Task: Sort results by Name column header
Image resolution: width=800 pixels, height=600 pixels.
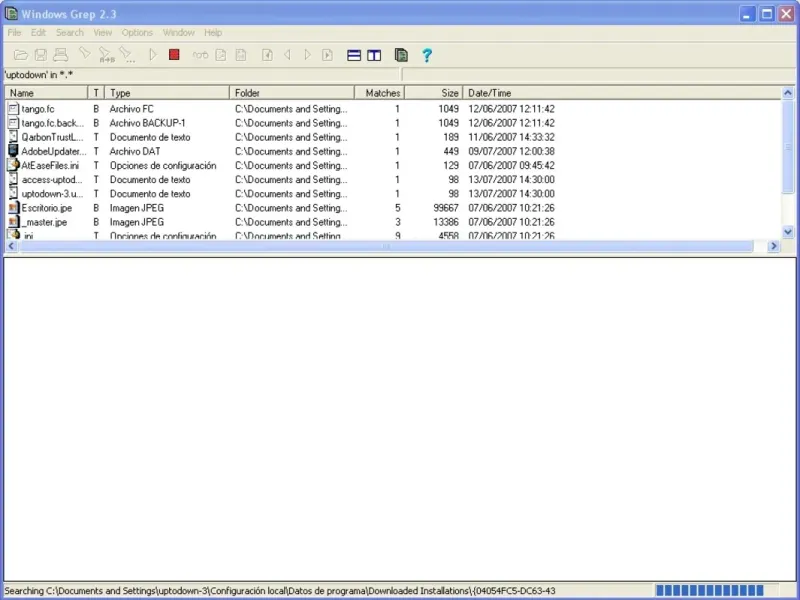Action: click(x=46, y=93)
